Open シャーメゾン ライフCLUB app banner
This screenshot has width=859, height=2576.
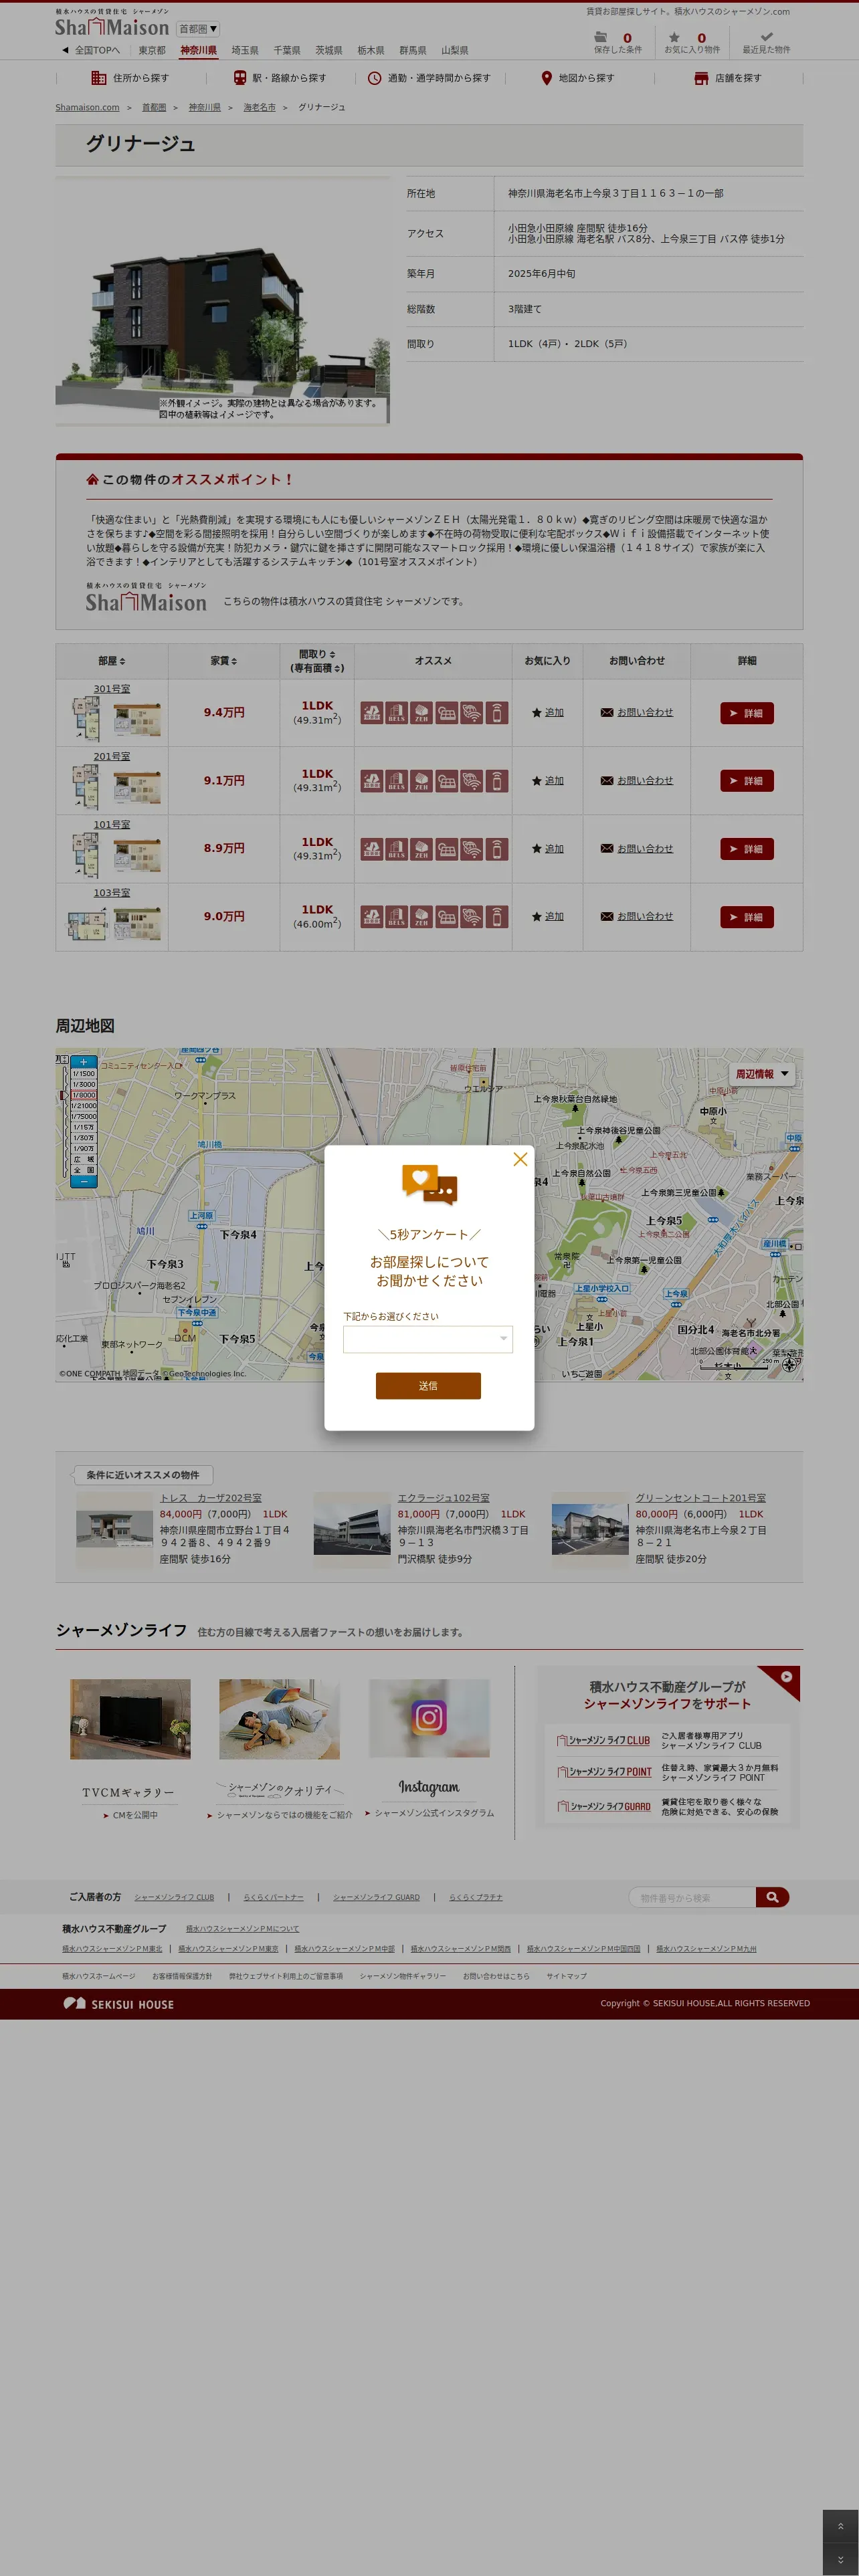coord(668,1740)
